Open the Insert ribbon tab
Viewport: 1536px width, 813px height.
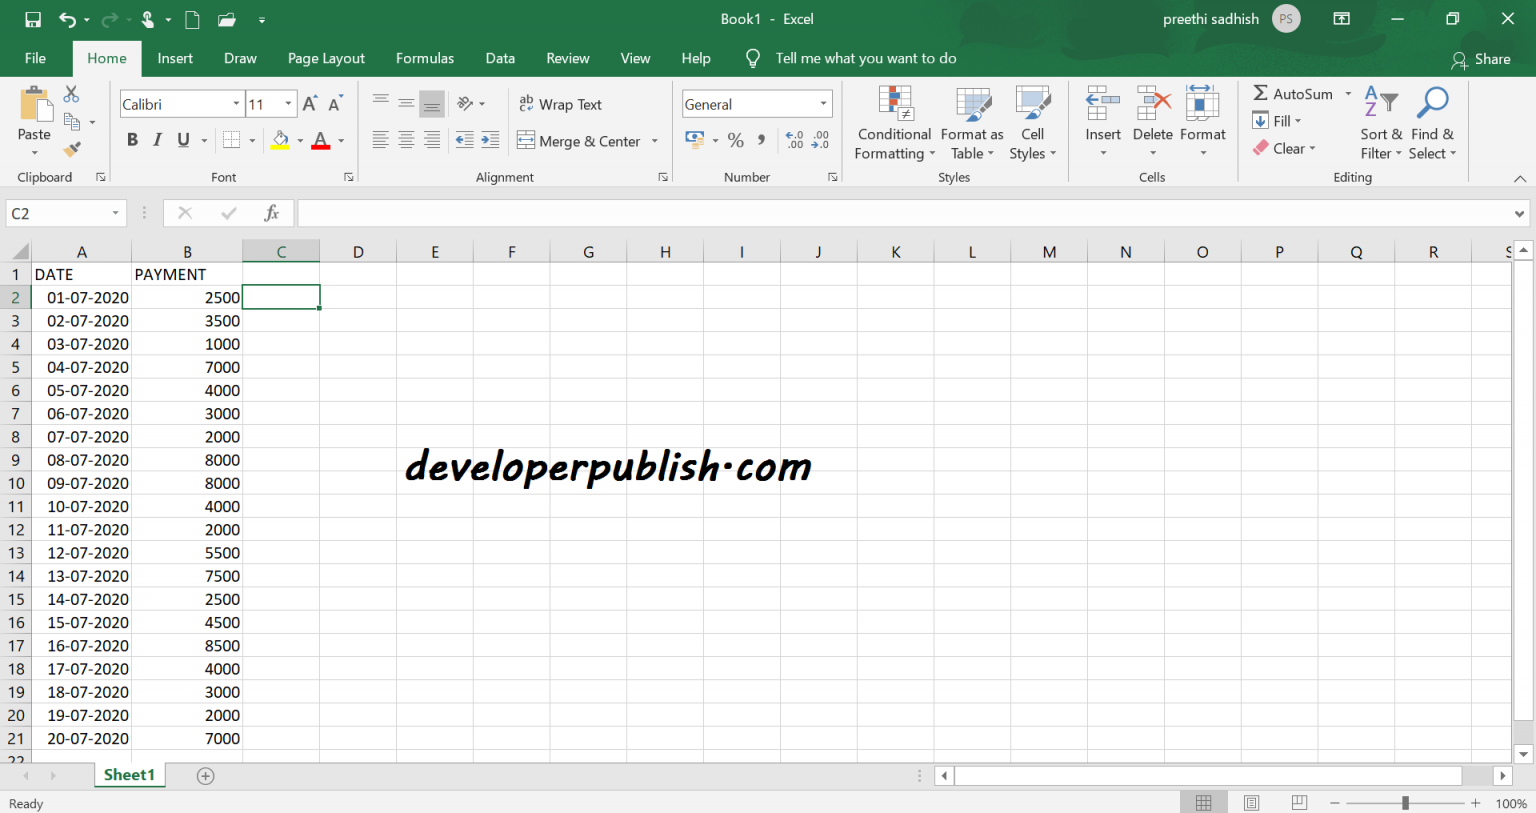tap(175, 58)
